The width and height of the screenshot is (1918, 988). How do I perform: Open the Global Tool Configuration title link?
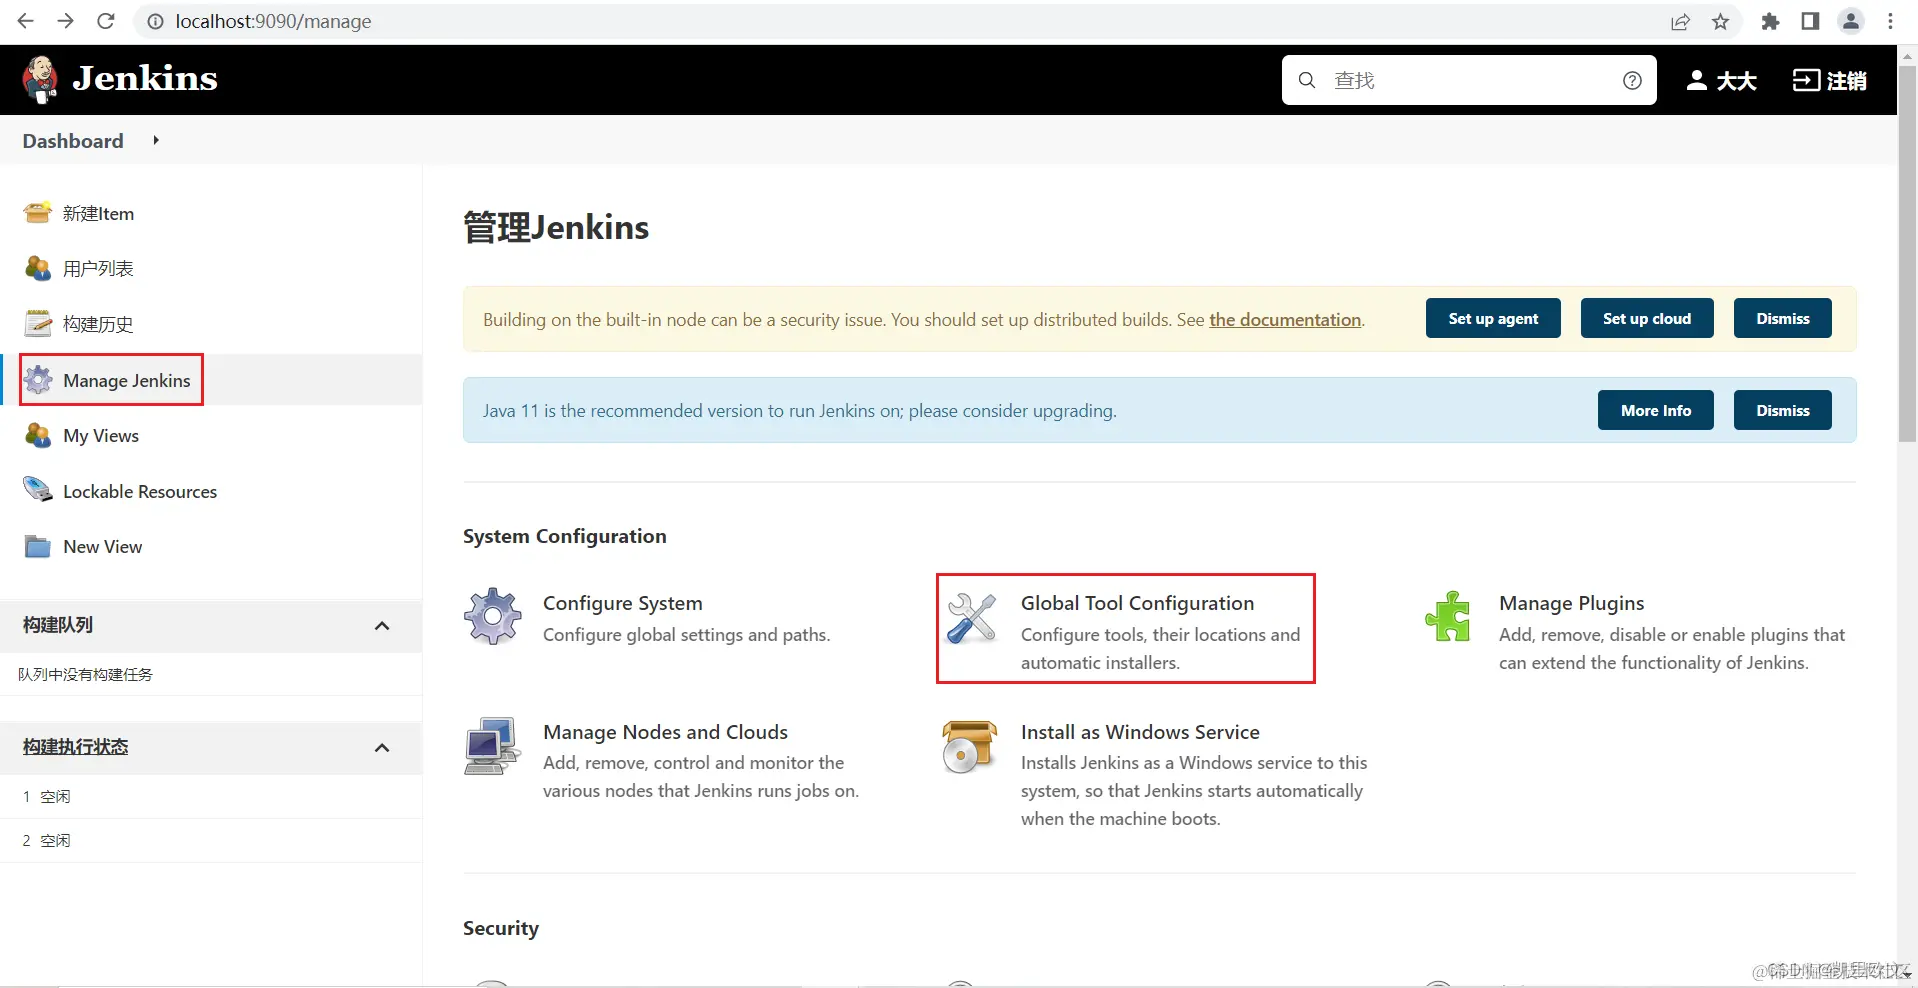pyautogui.click(x=1137, y=603)
